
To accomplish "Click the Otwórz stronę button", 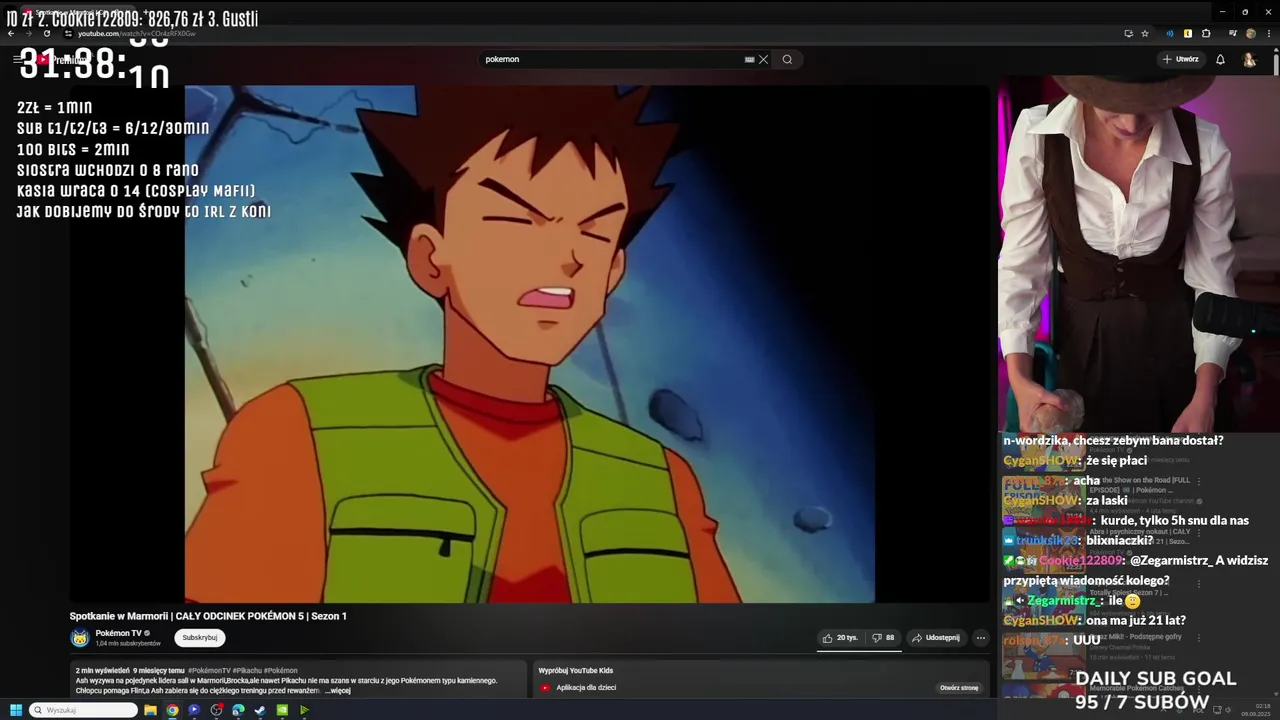I will (x=959, y=688).
